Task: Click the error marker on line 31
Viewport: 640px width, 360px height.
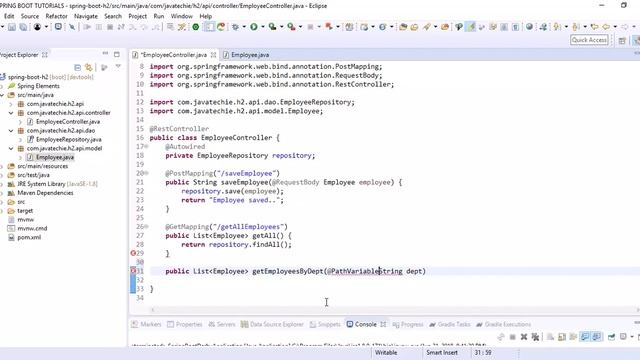Action: tap(133, 271)
